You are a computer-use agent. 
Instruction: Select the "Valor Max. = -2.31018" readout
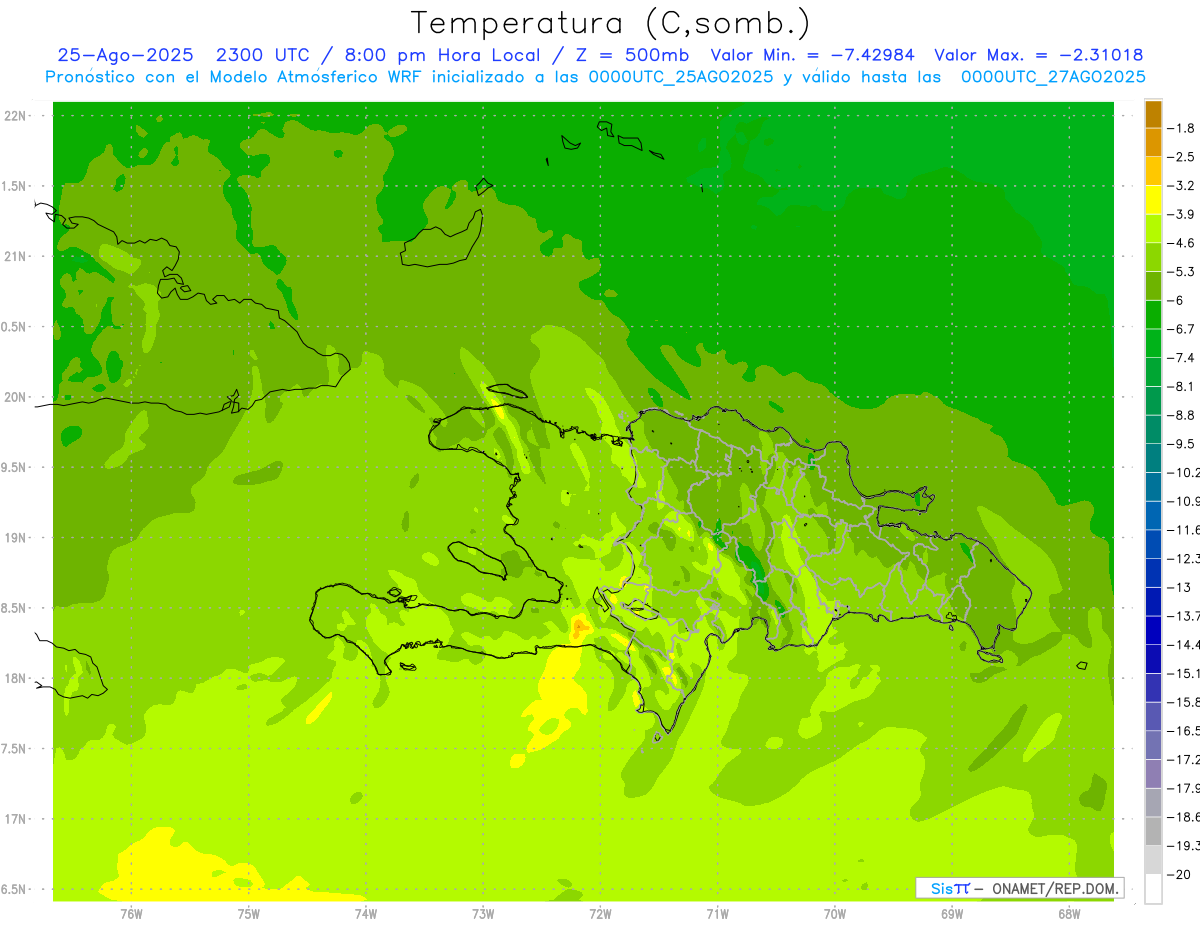[x=1038, y=55]
